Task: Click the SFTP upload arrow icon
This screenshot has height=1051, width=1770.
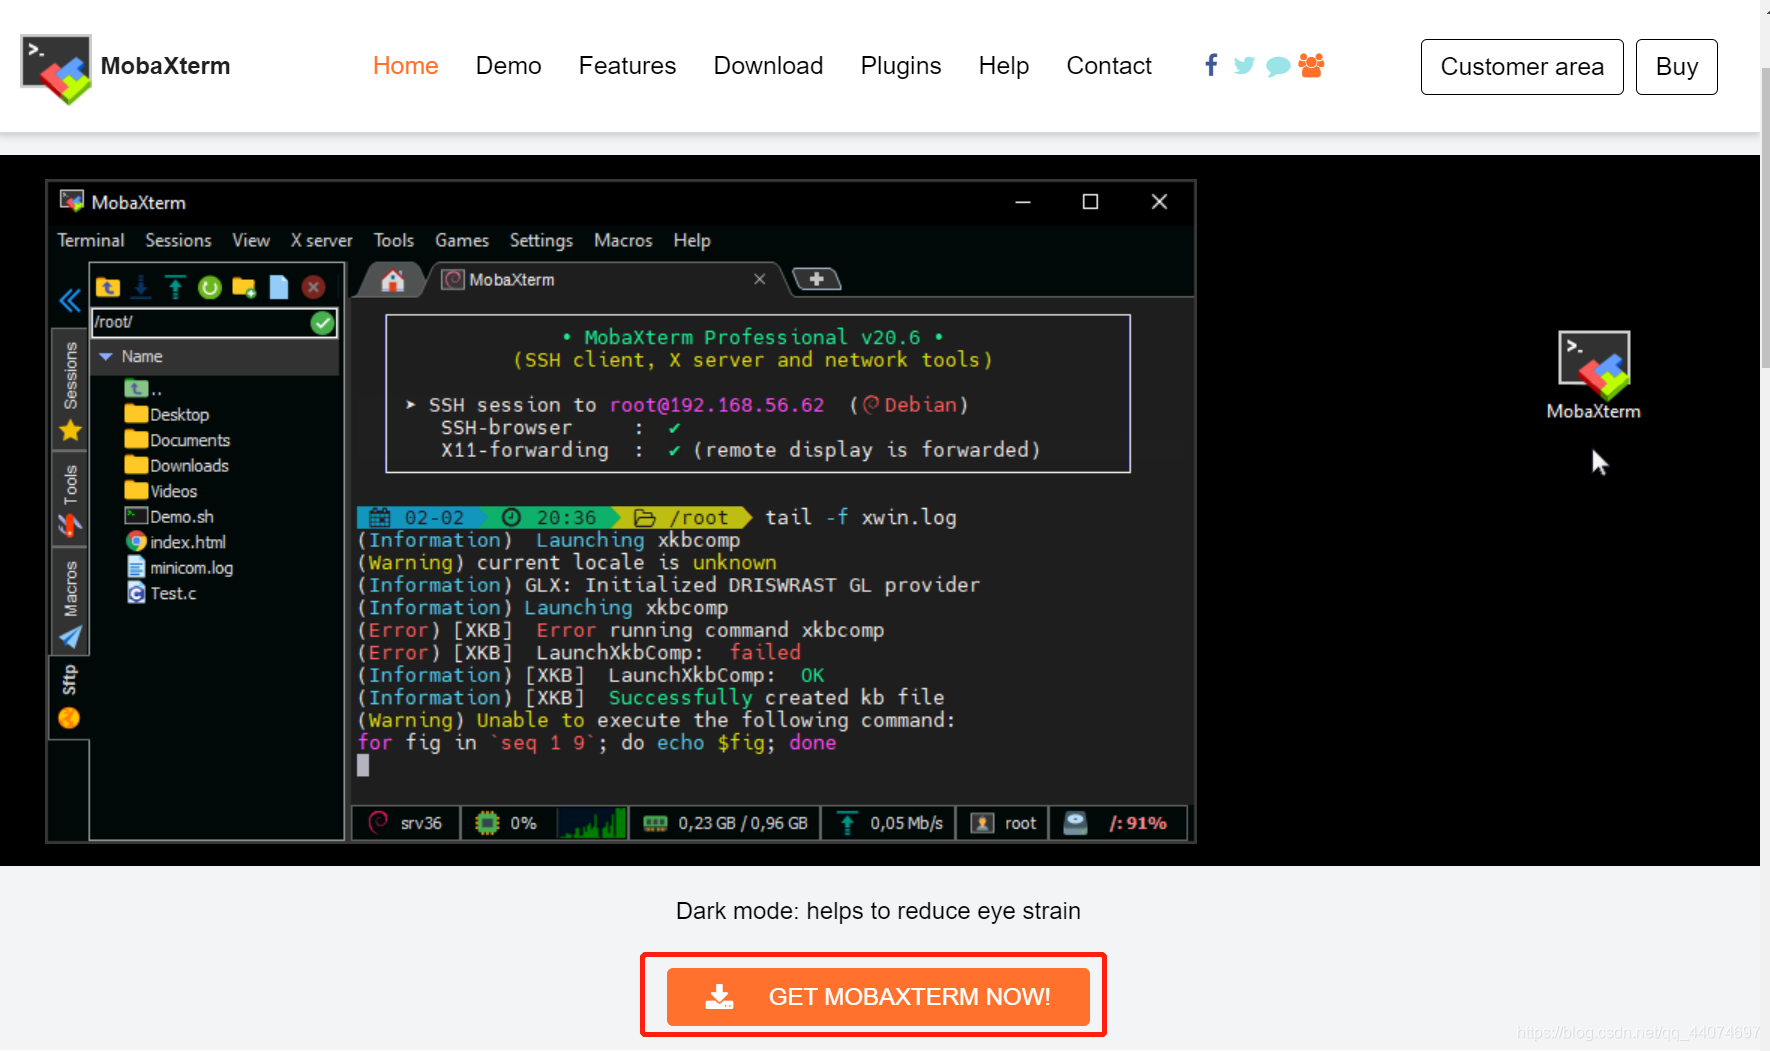Action: pyautogui.click(x=175, y=288)
